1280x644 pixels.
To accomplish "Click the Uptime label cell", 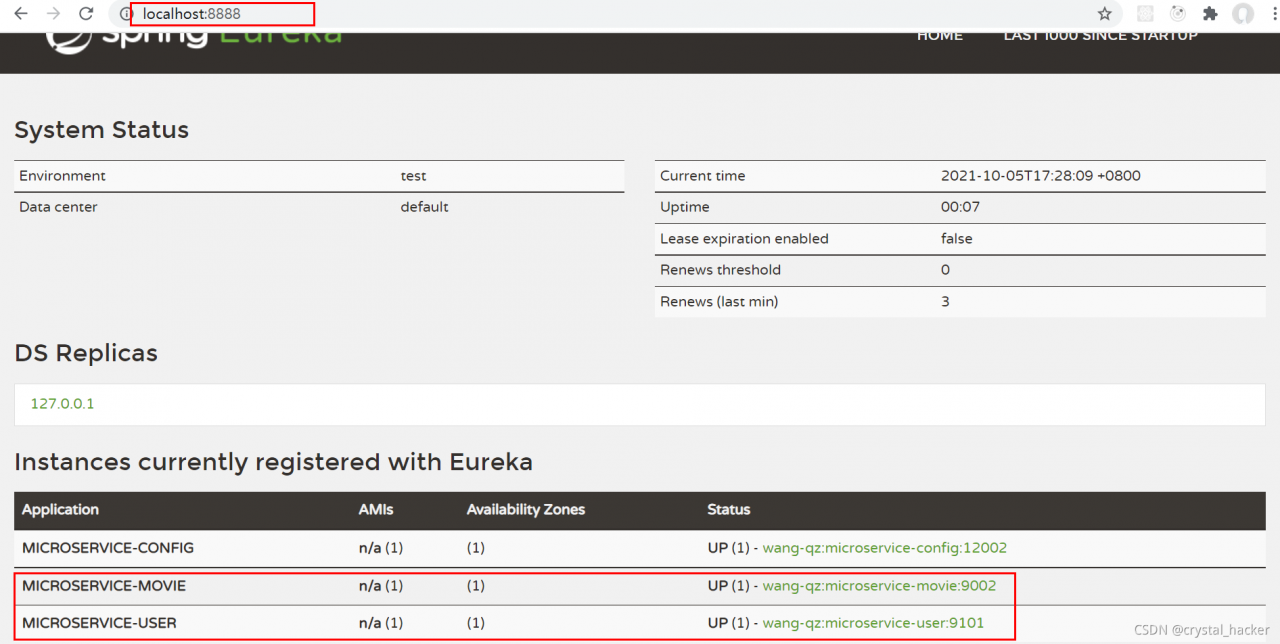I will click(685, 207).
